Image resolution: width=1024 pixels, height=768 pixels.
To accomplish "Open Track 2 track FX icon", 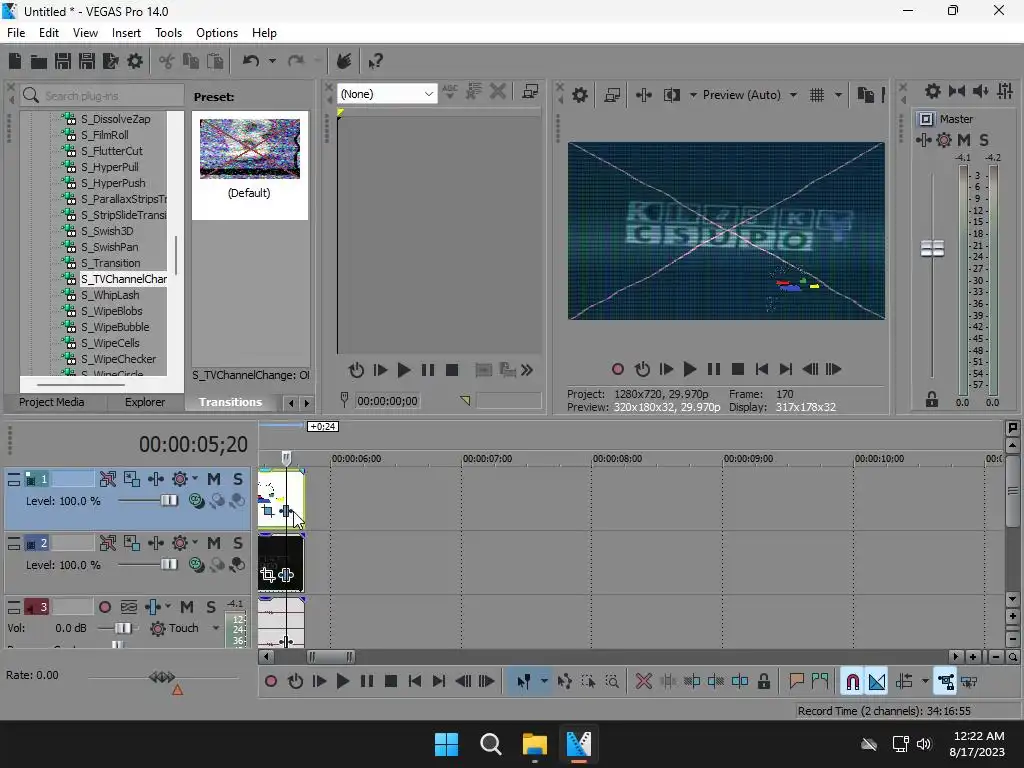I will [180, 543].
